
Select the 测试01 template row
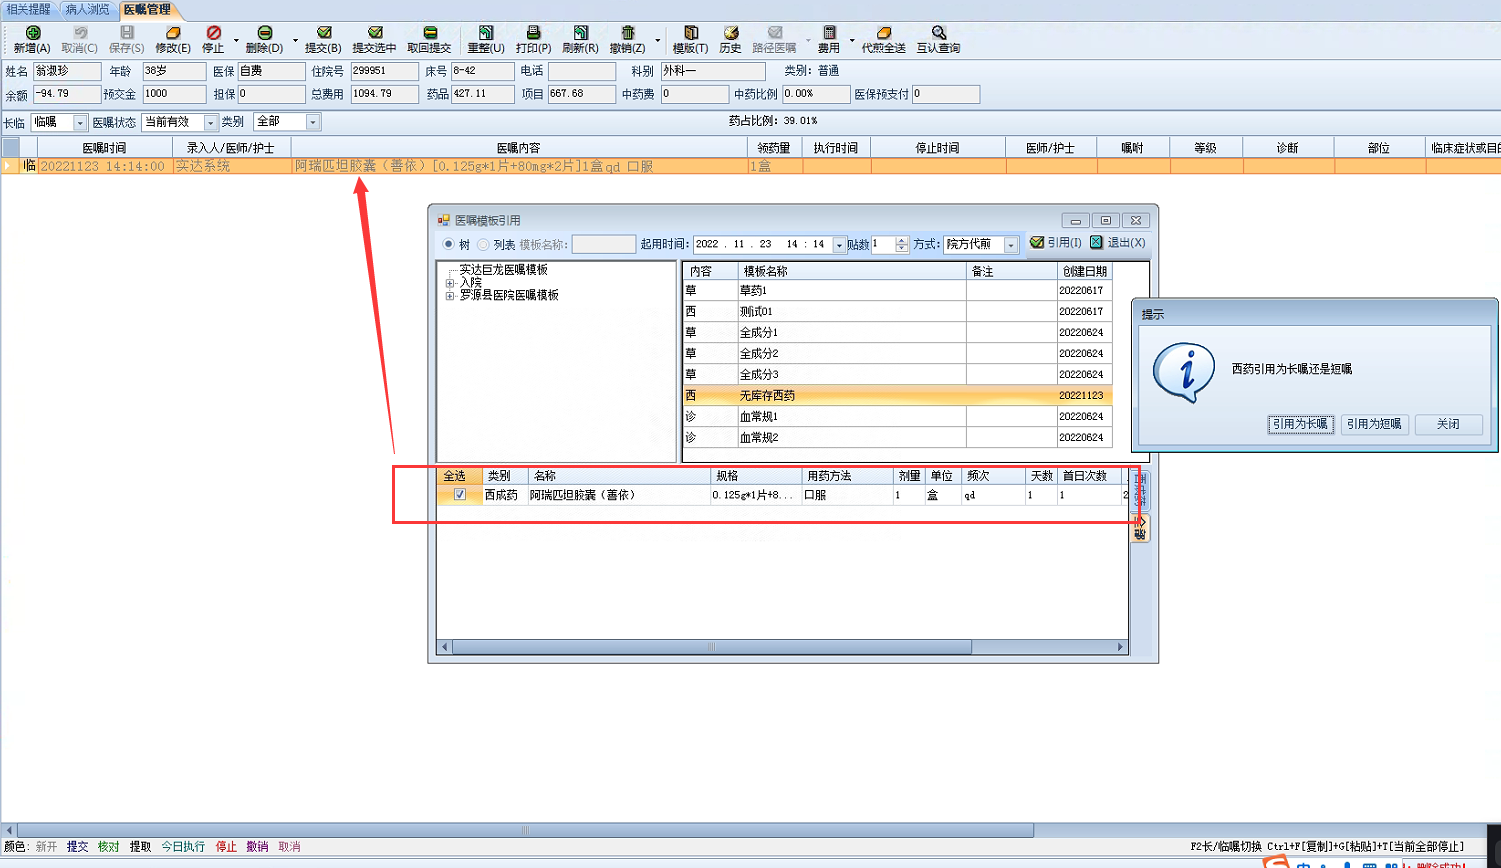pos(897,311)
